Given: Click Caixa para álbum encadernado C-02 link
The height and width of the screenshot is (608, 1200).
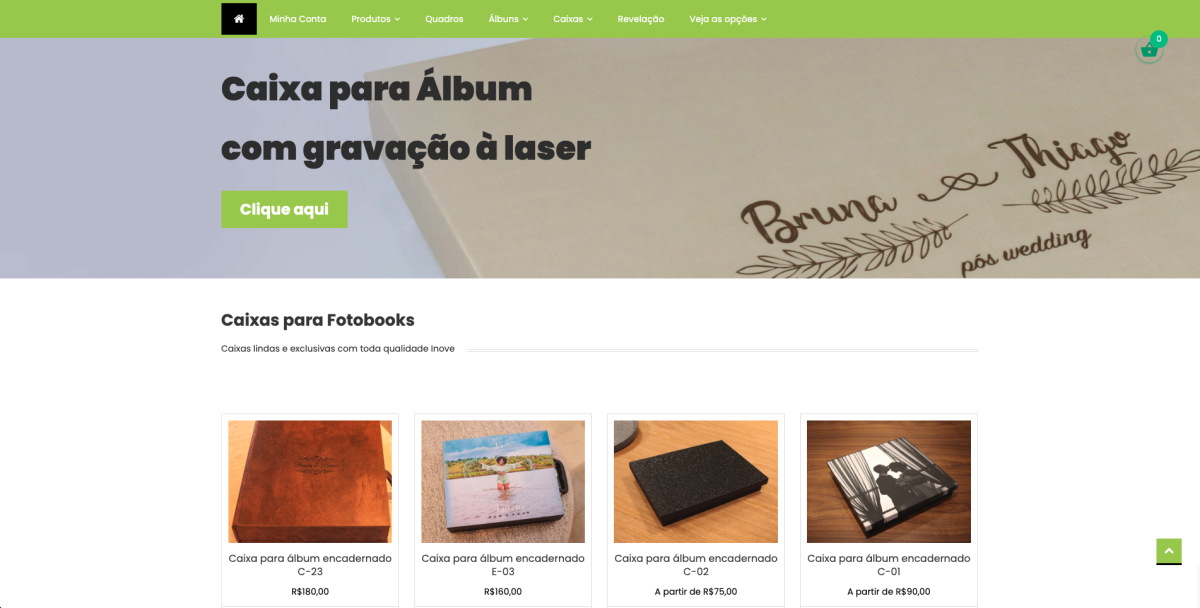Looking at the screenshot, I should 696,565.
